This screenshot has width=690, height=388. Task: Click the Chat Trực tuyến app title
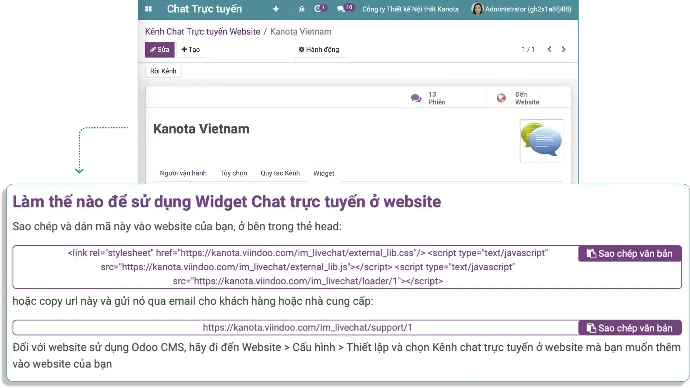point(204,9)
